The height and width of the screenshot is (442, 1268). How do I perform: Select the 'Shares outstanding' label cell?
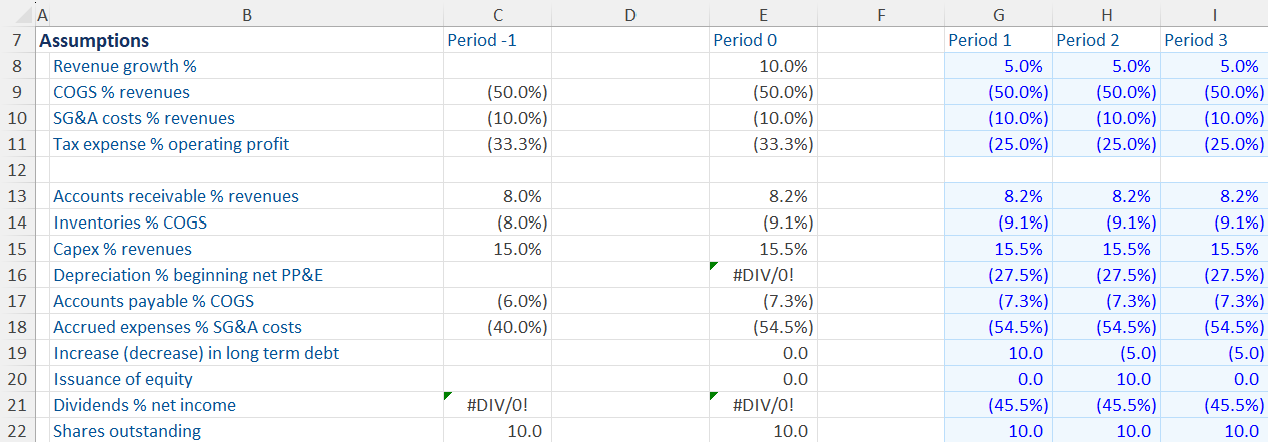[x=127, y=431]
